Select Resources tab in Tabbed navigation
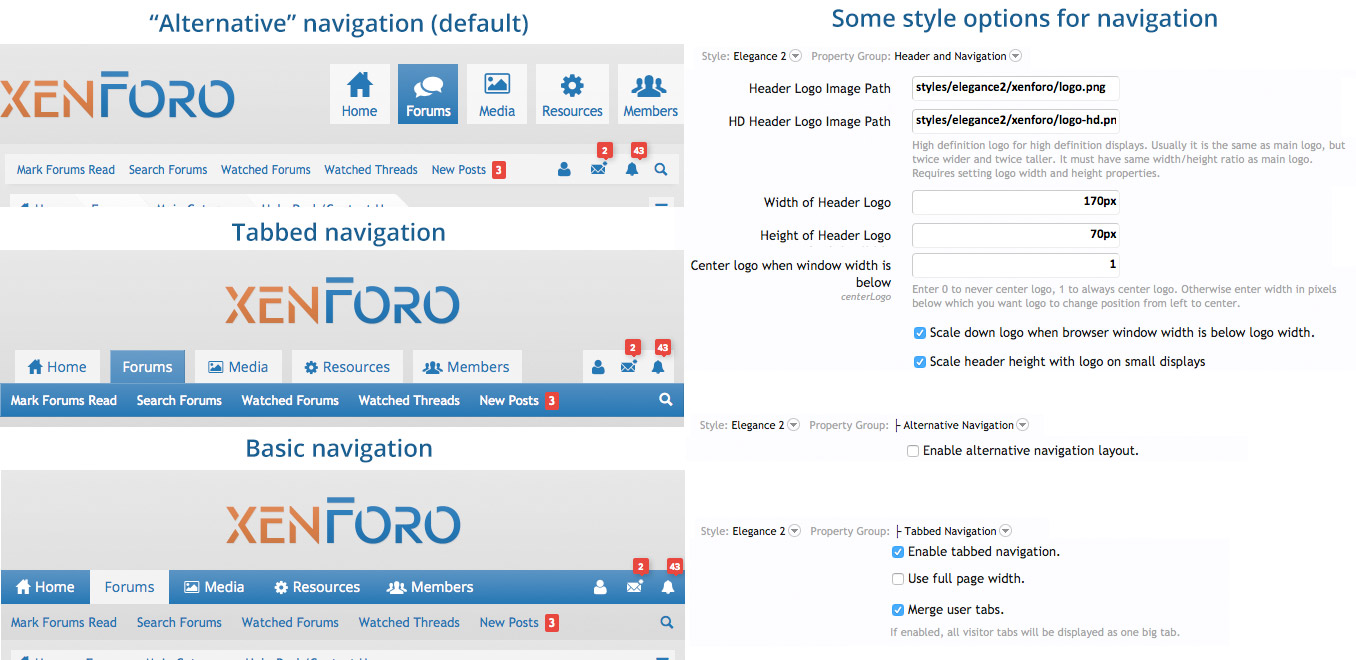The width and height of the screenshot is (1356, 660). 347,367
